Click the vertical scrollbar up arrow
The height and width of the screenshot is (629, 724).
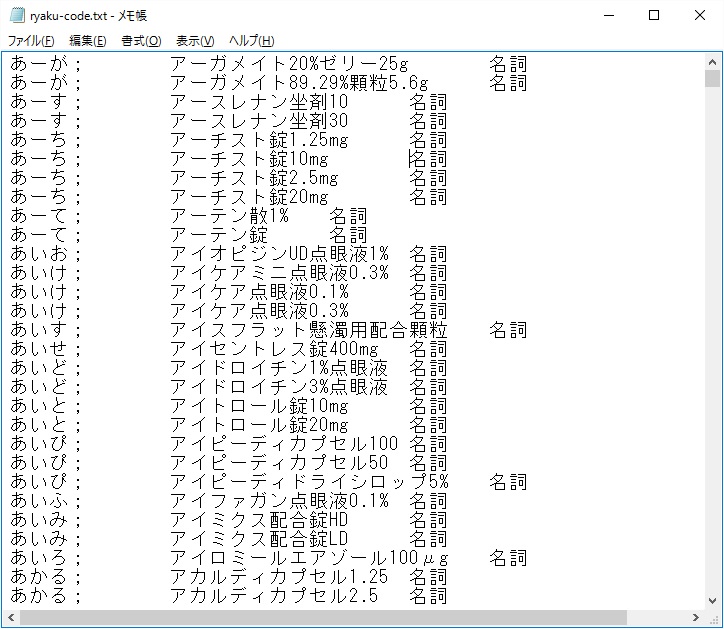(712, 61)
